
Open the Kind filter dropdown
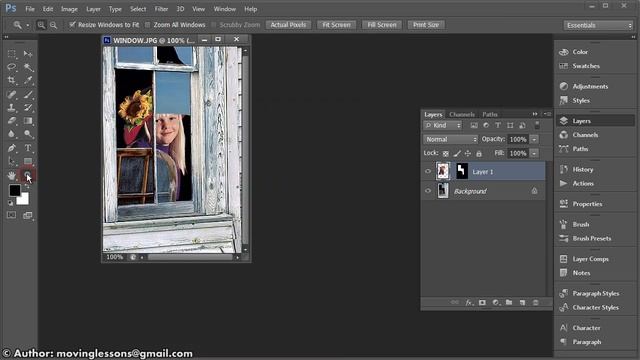click(x=442, y=125)
